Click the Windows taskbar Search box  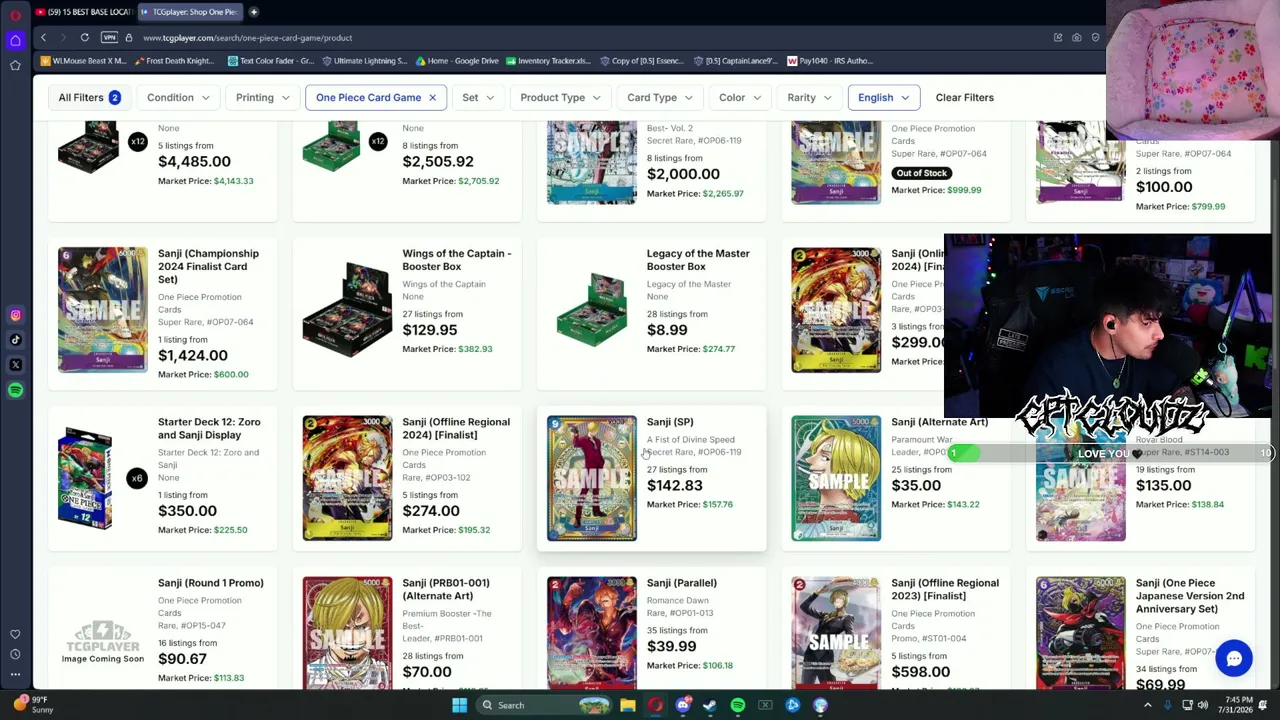(x=543, y=705)
